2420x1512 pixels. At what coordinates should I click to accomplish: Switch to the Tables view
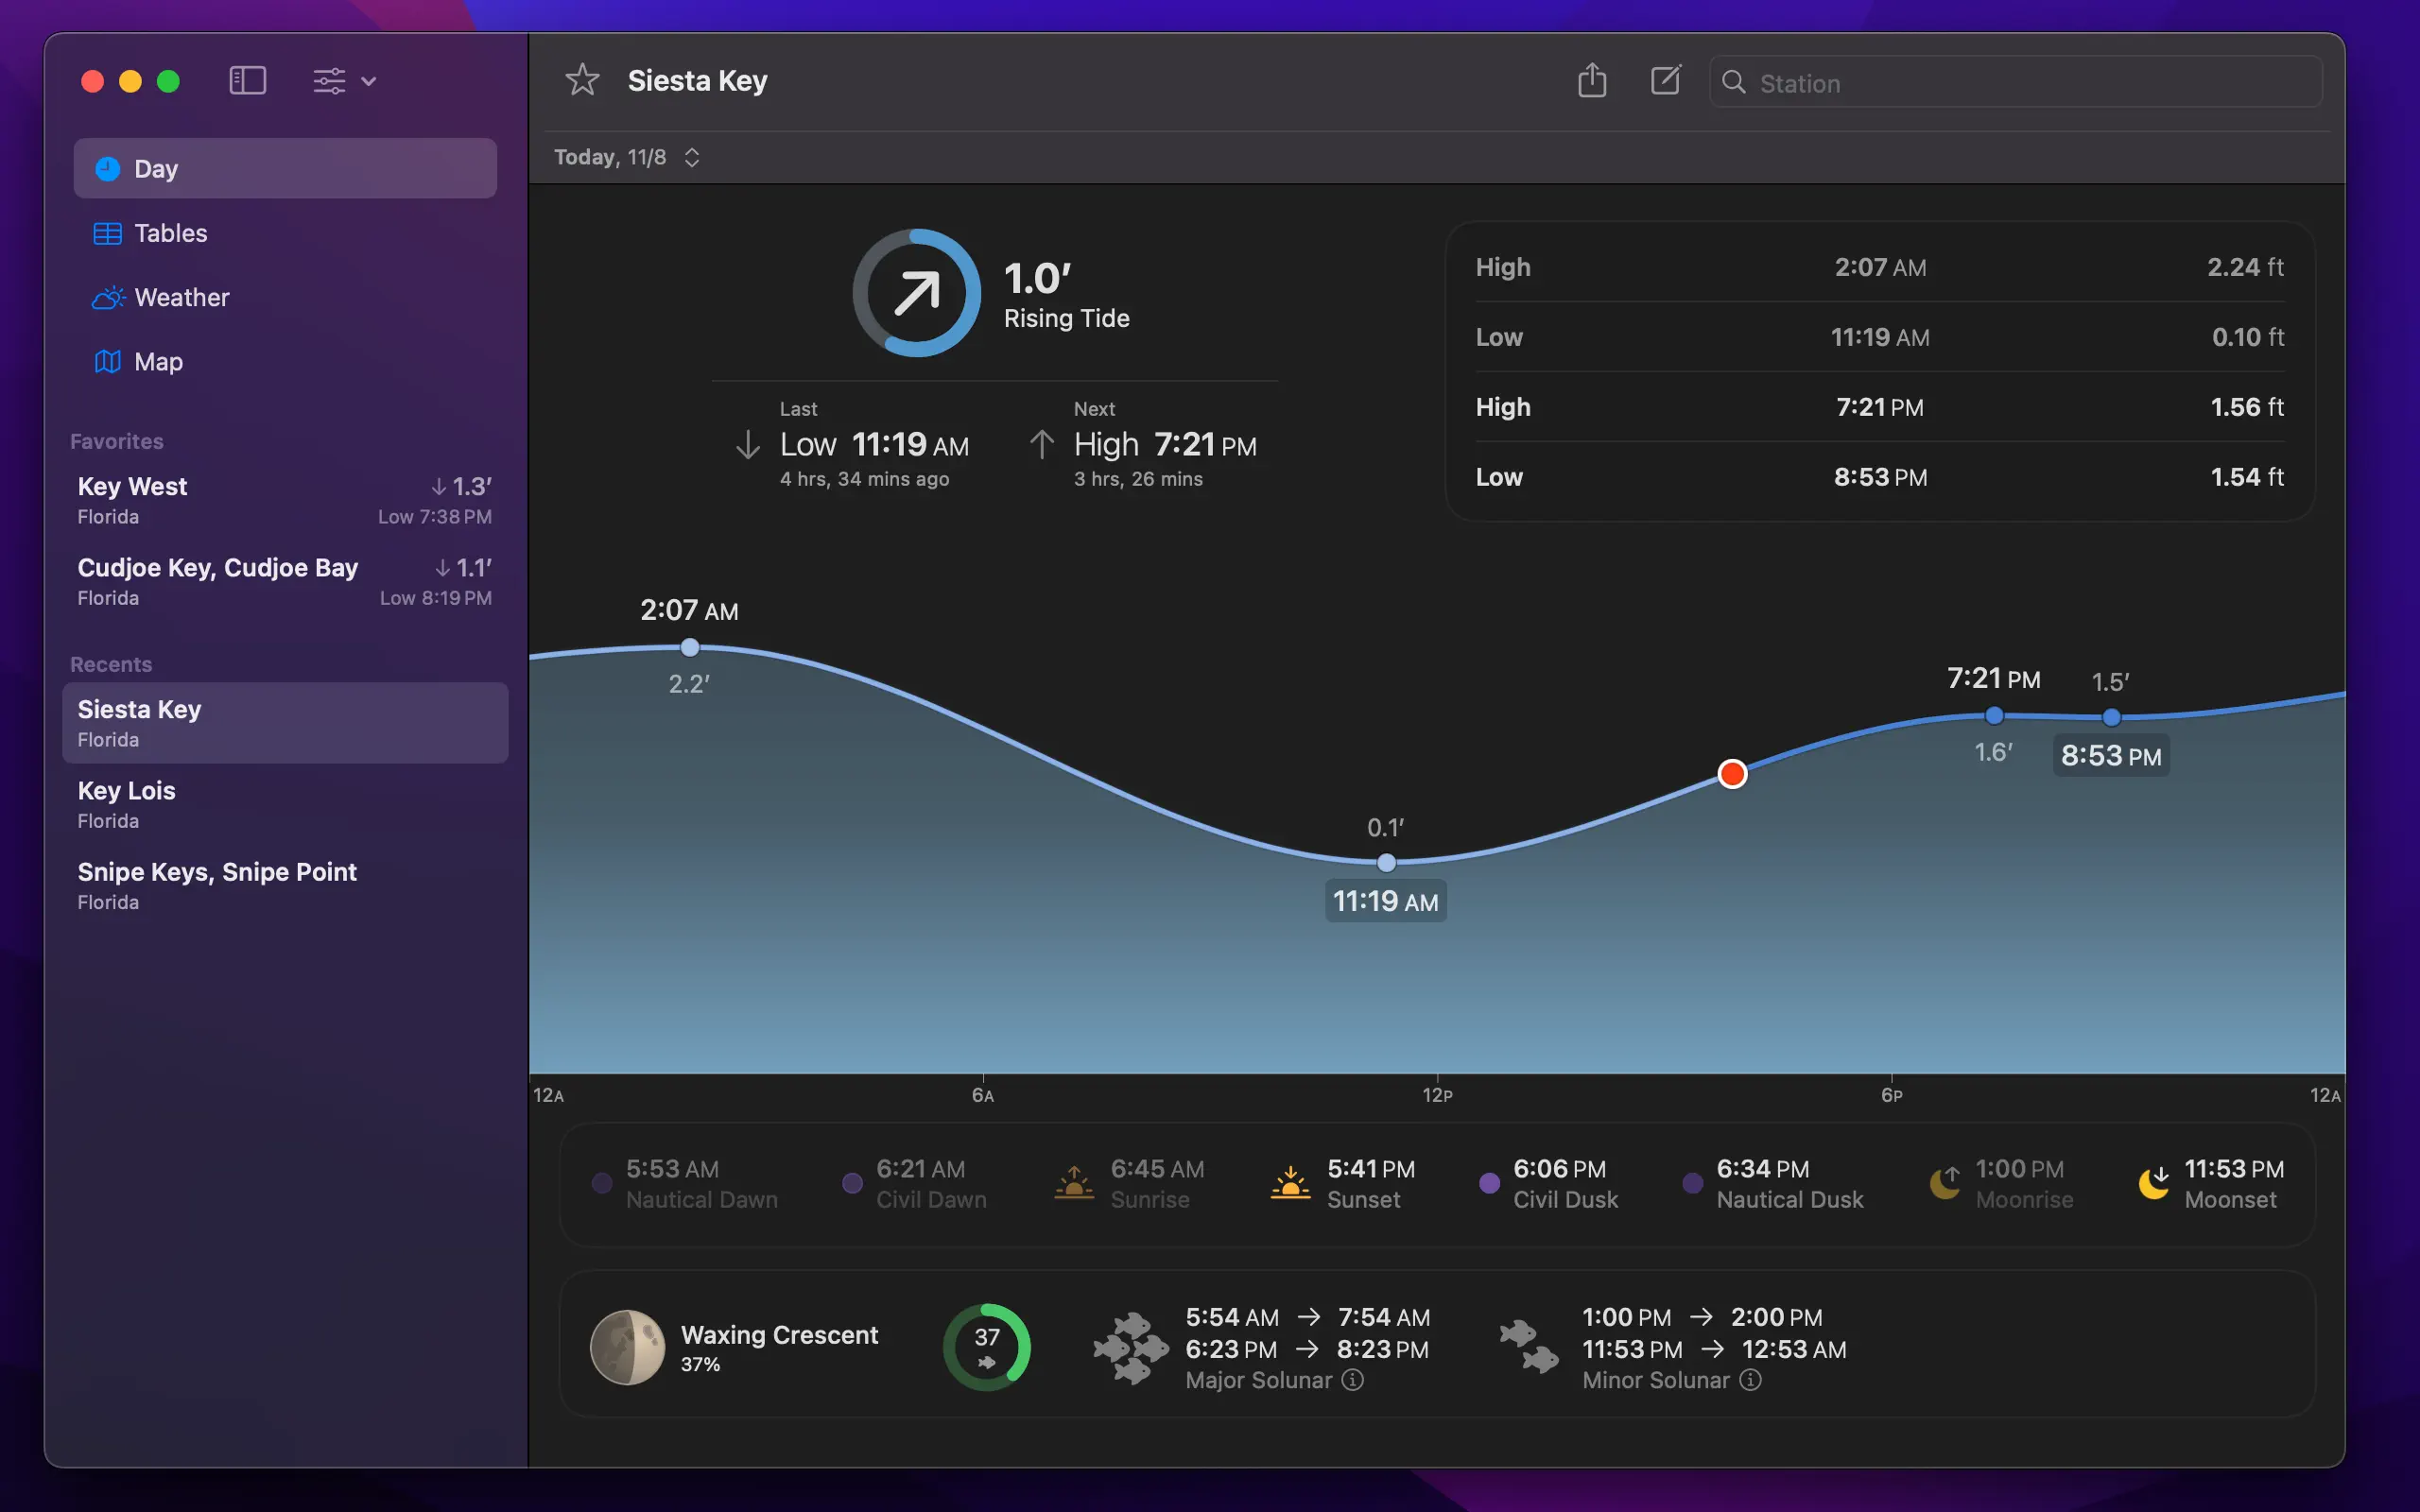tap(171, 233)
